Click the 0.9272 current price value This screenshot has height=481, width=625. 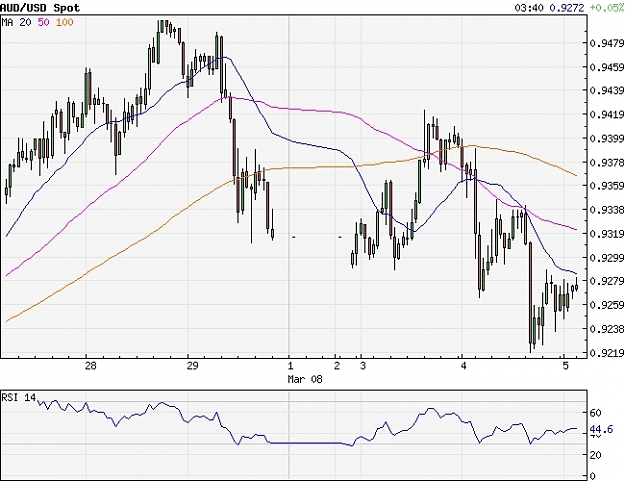click(567, 7)
